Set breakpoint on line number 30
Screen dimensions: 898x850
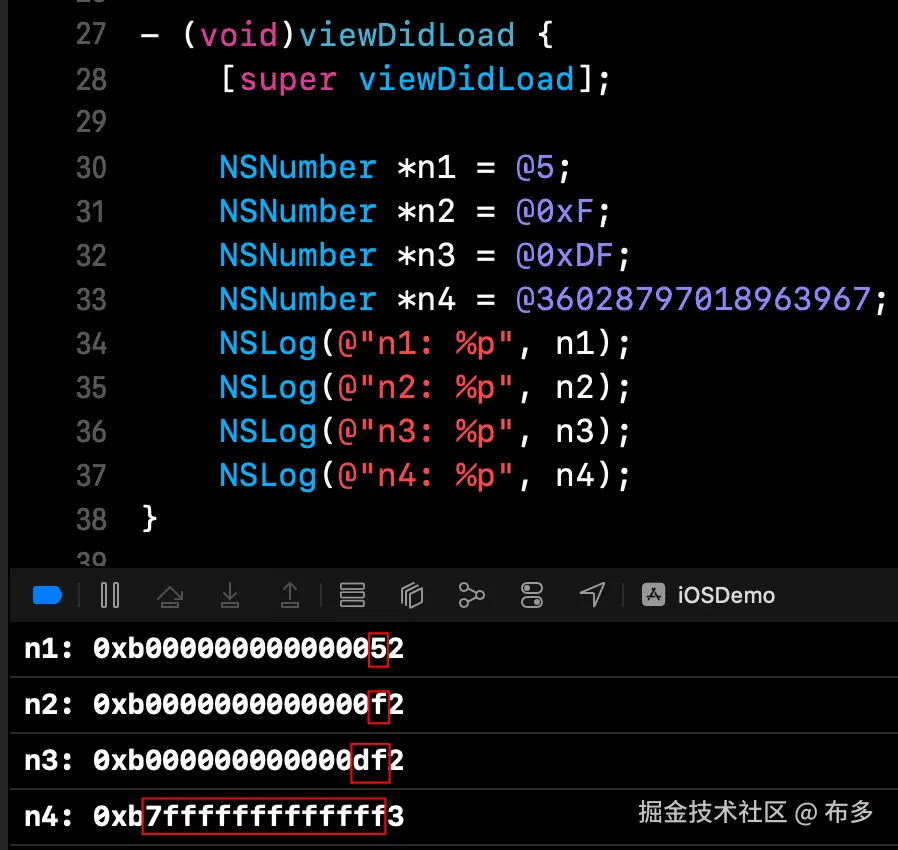click(x=91, y=167)
